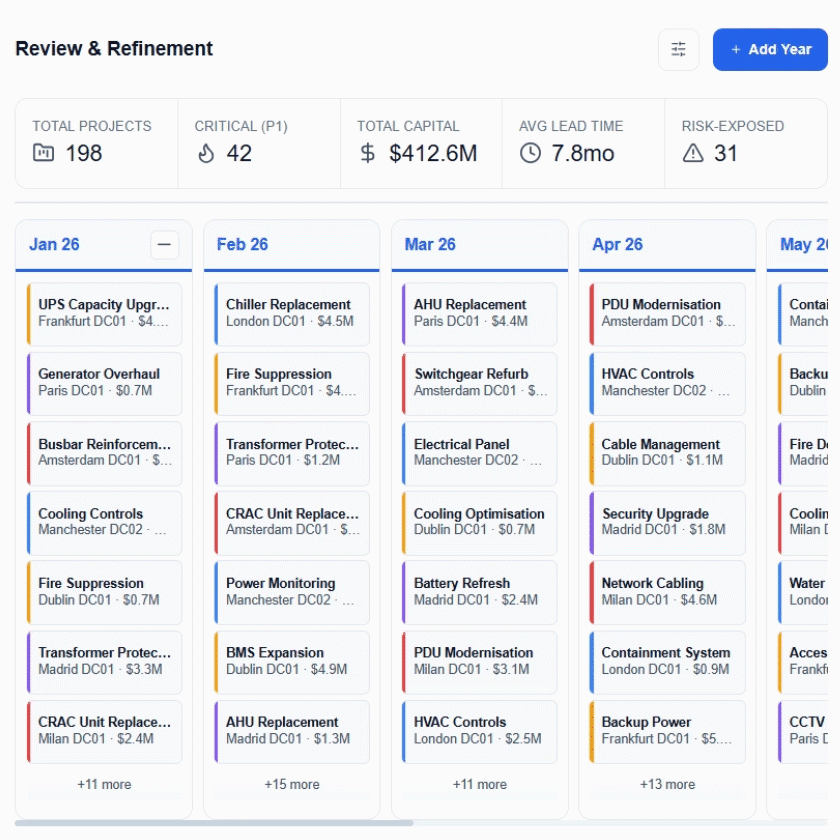Show +11 more projects in Mar 26
This screenshot has height=840, width=840.
(x=479, y=784)
